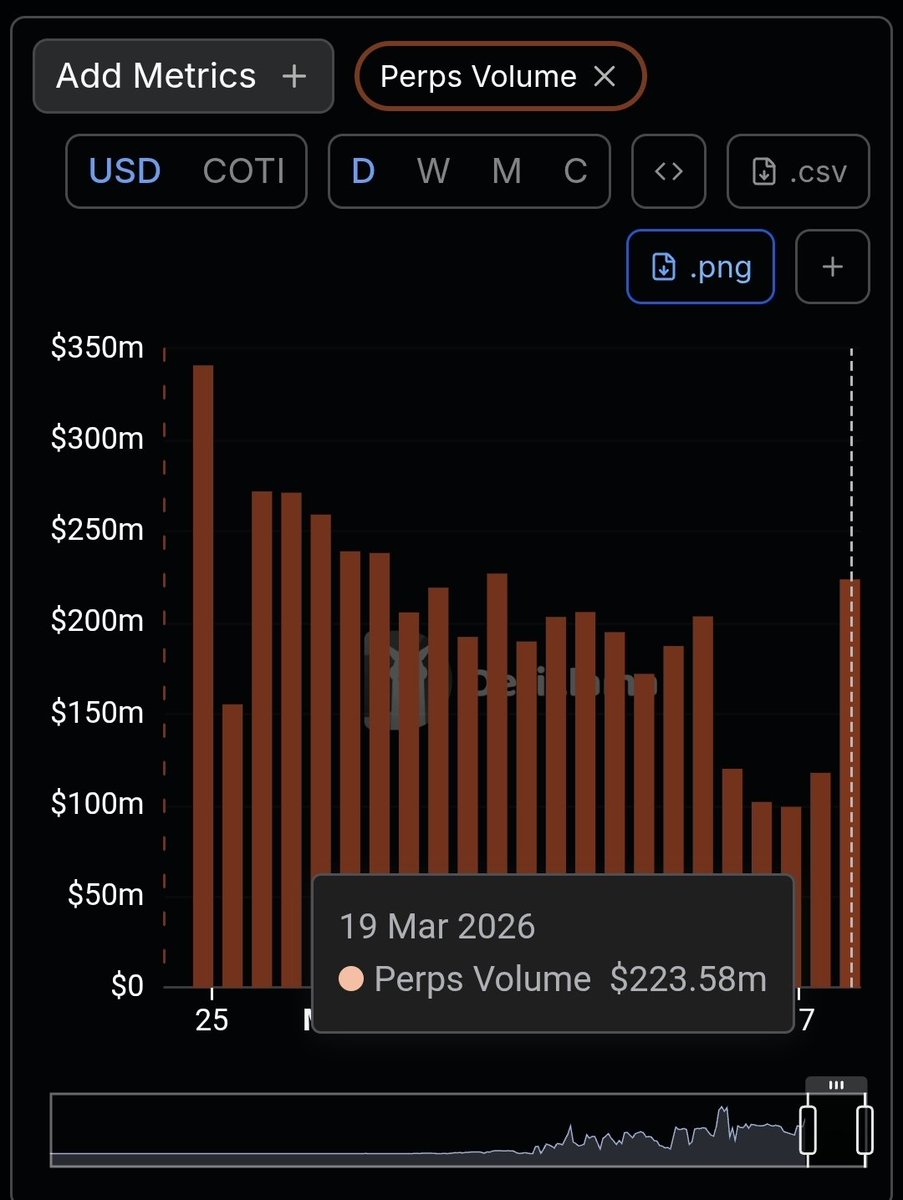Screen dimensions: 903x1200
Task: Click the 19 Mar 2026 bar
Action: tap(850, 783)
